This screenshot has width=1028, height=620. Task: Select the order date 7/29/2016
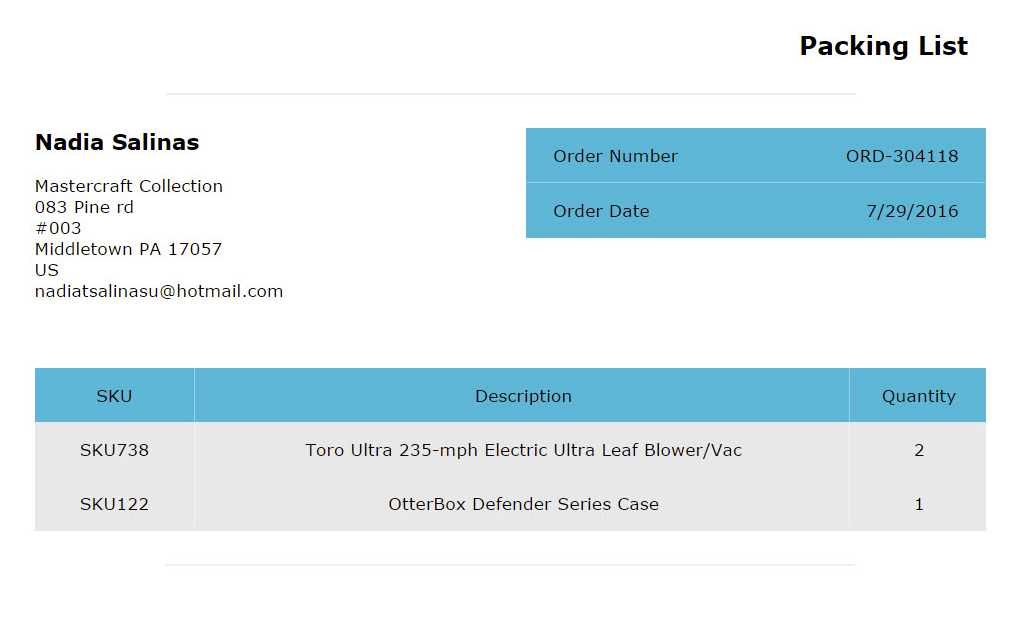click(912, 211)
